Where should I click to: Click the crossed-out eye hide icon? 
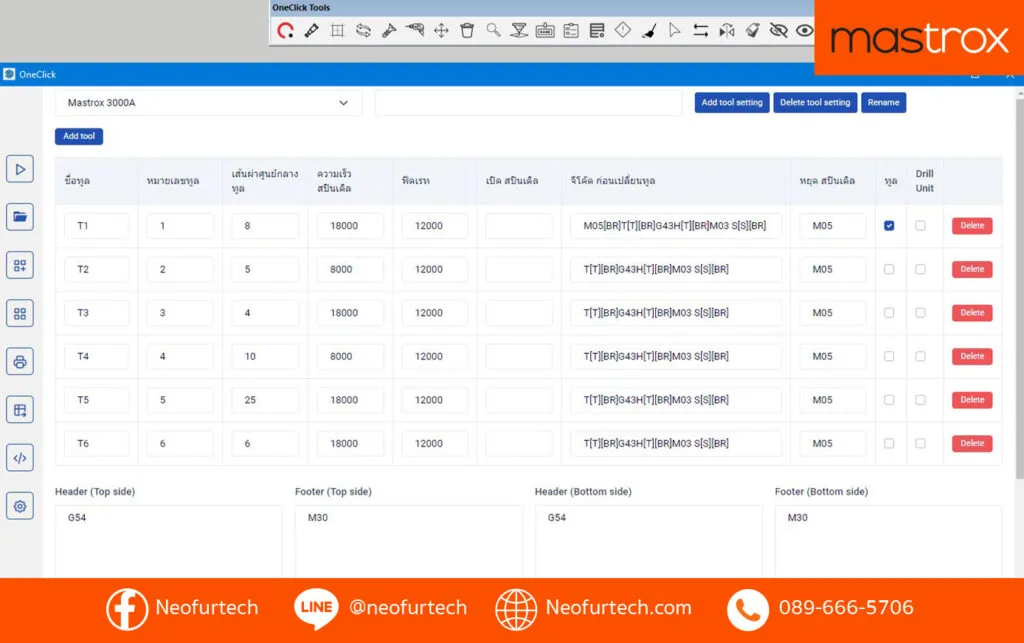[x=778, y=31]
